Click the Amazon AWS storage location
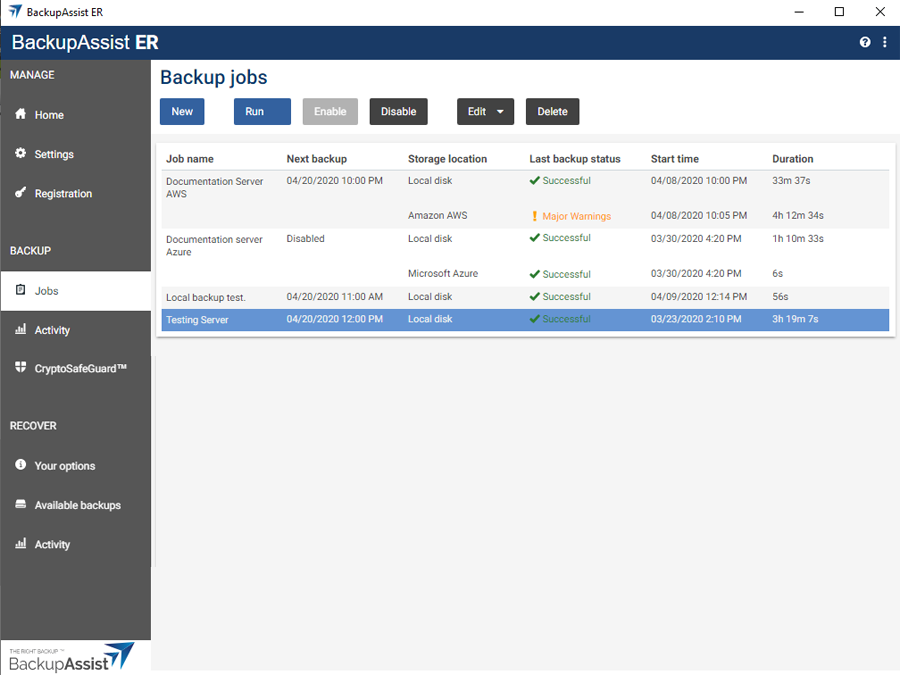 click(437, 216)
